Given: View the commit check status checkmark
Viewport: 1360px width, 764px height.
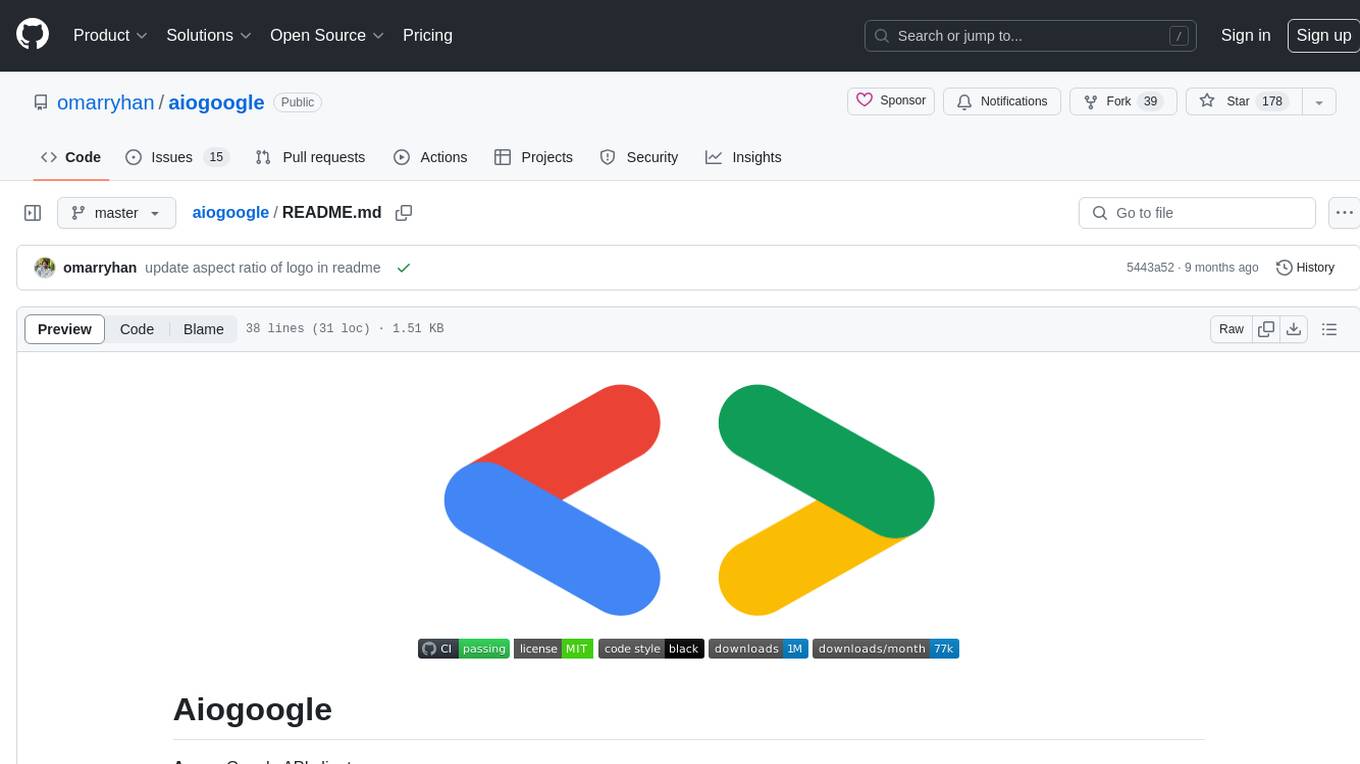Looking at the screenshot, I should 403,268.
